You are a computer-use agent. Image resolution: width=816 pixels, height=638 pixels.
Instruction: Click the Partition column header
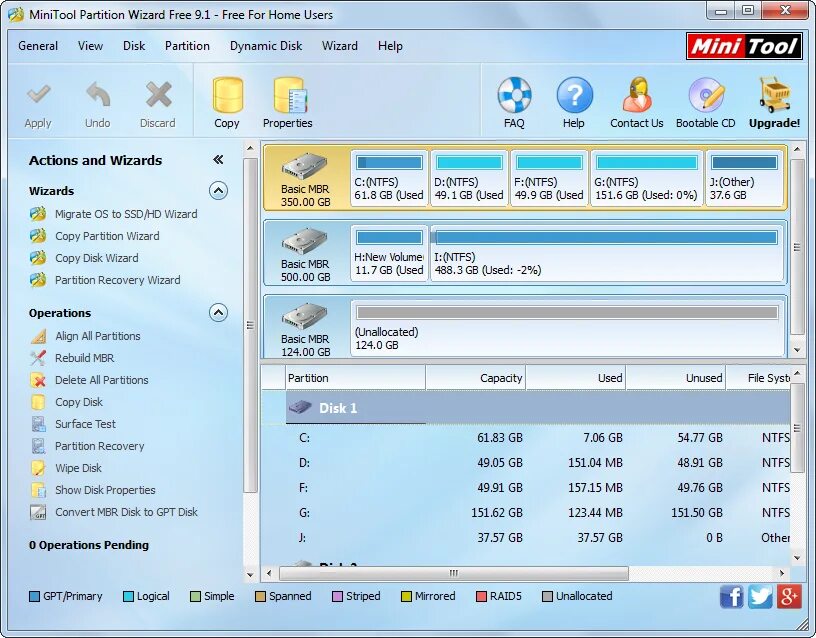click(355, 378)
